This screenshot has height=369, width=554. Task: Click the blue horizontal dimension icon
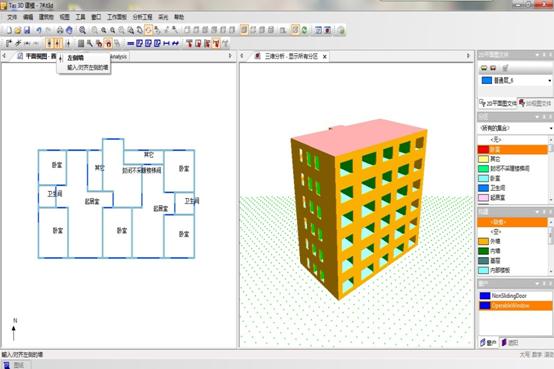click(x=166, y=43)
